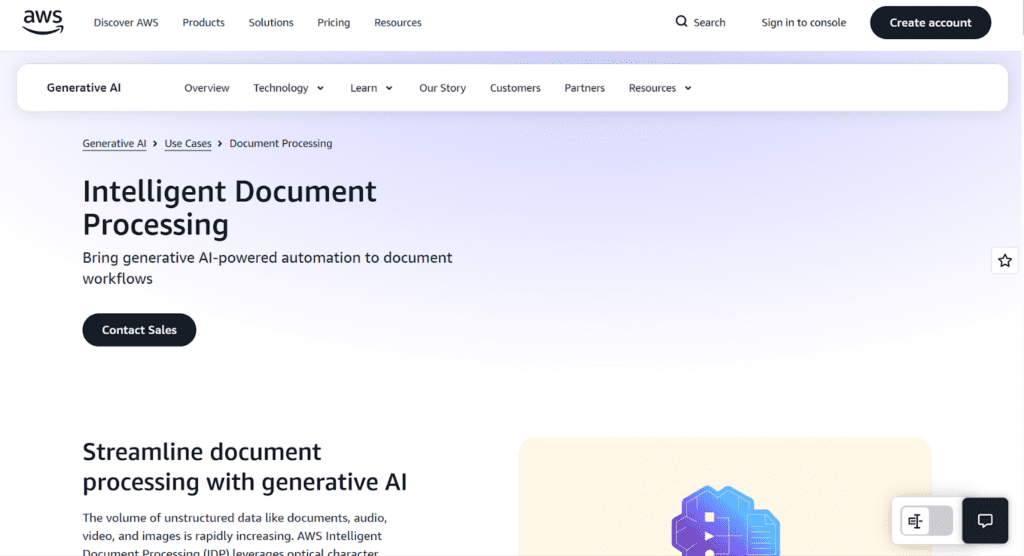Image resolution: width=1024 pixels, height=556 pixels.
Task: Click Sign in to console link
Action: (x=803, y=22)
